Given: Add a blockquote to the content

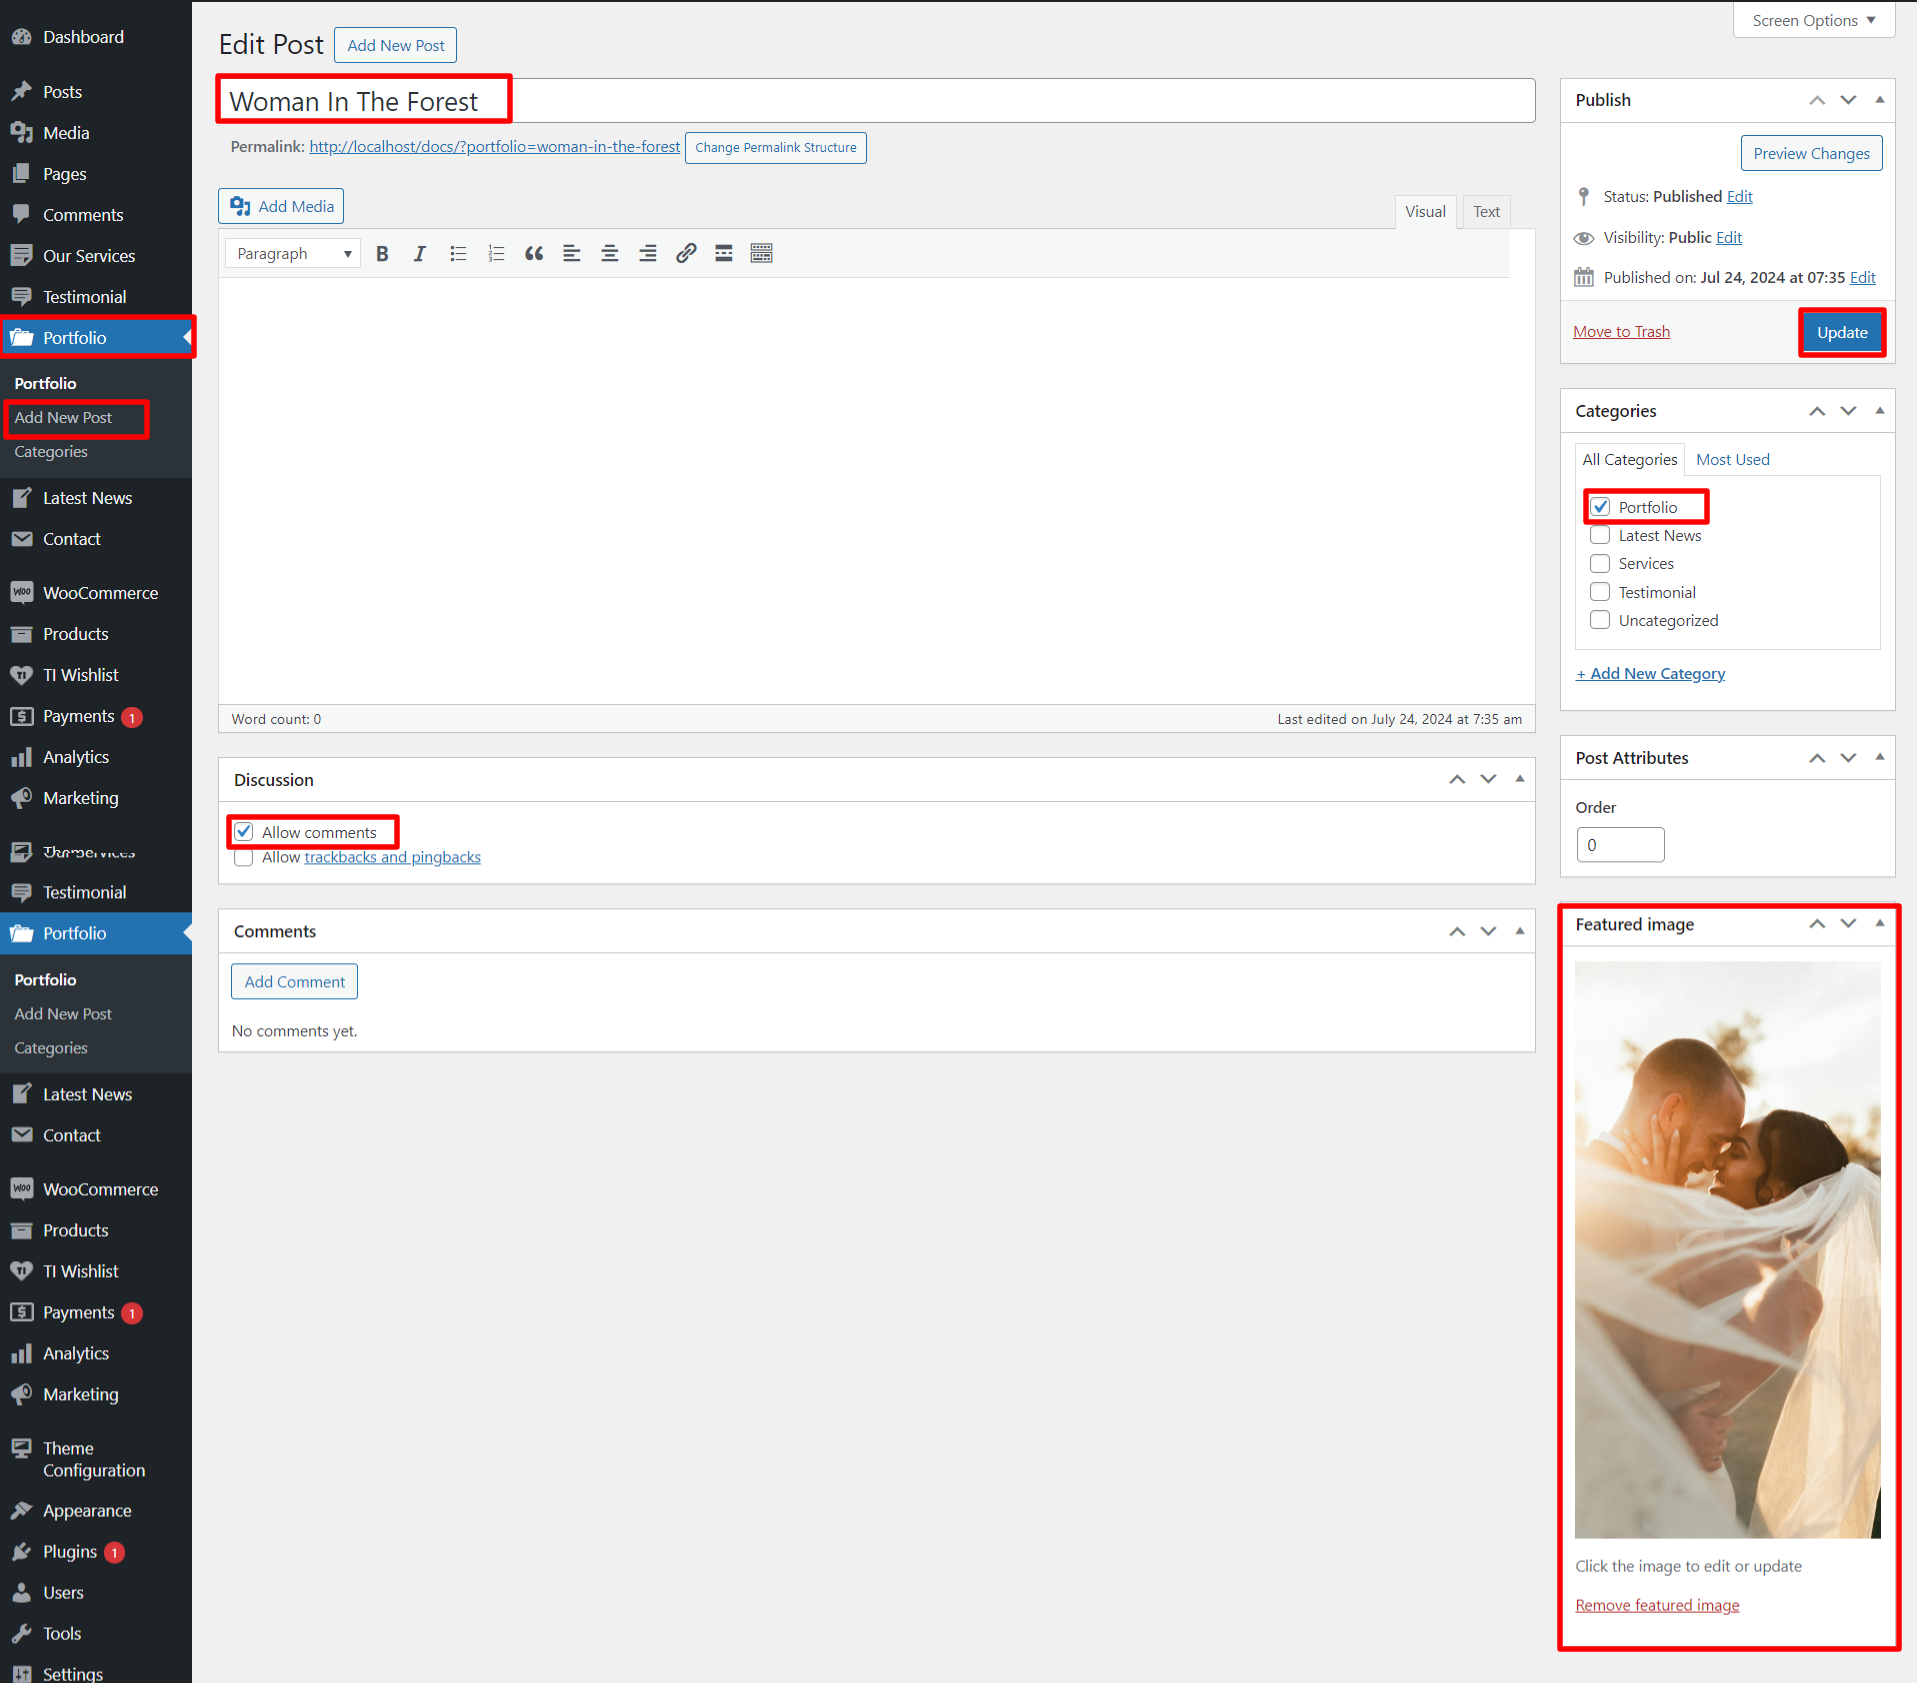Looking at the screenshot, I should [534, 254].
